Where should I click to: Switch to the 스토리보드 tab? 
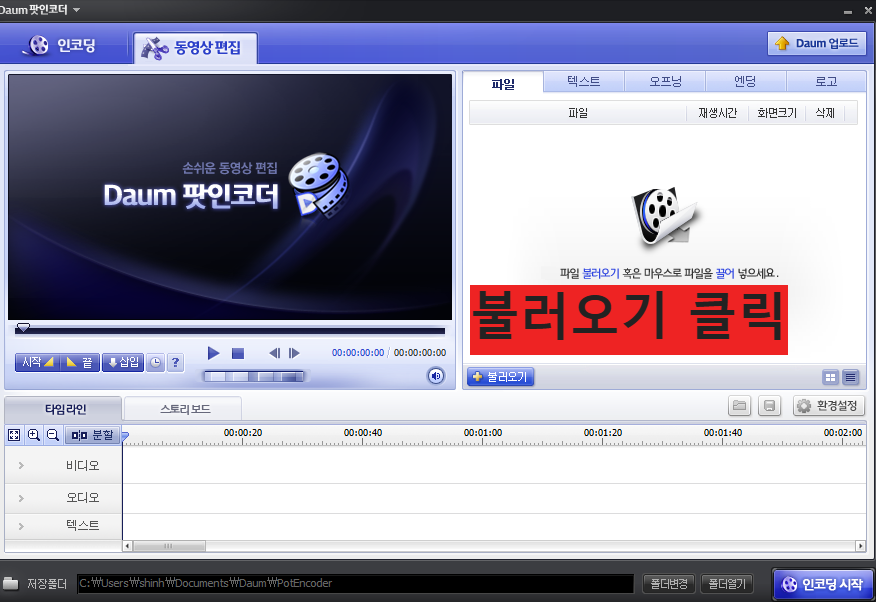(184, 409)
